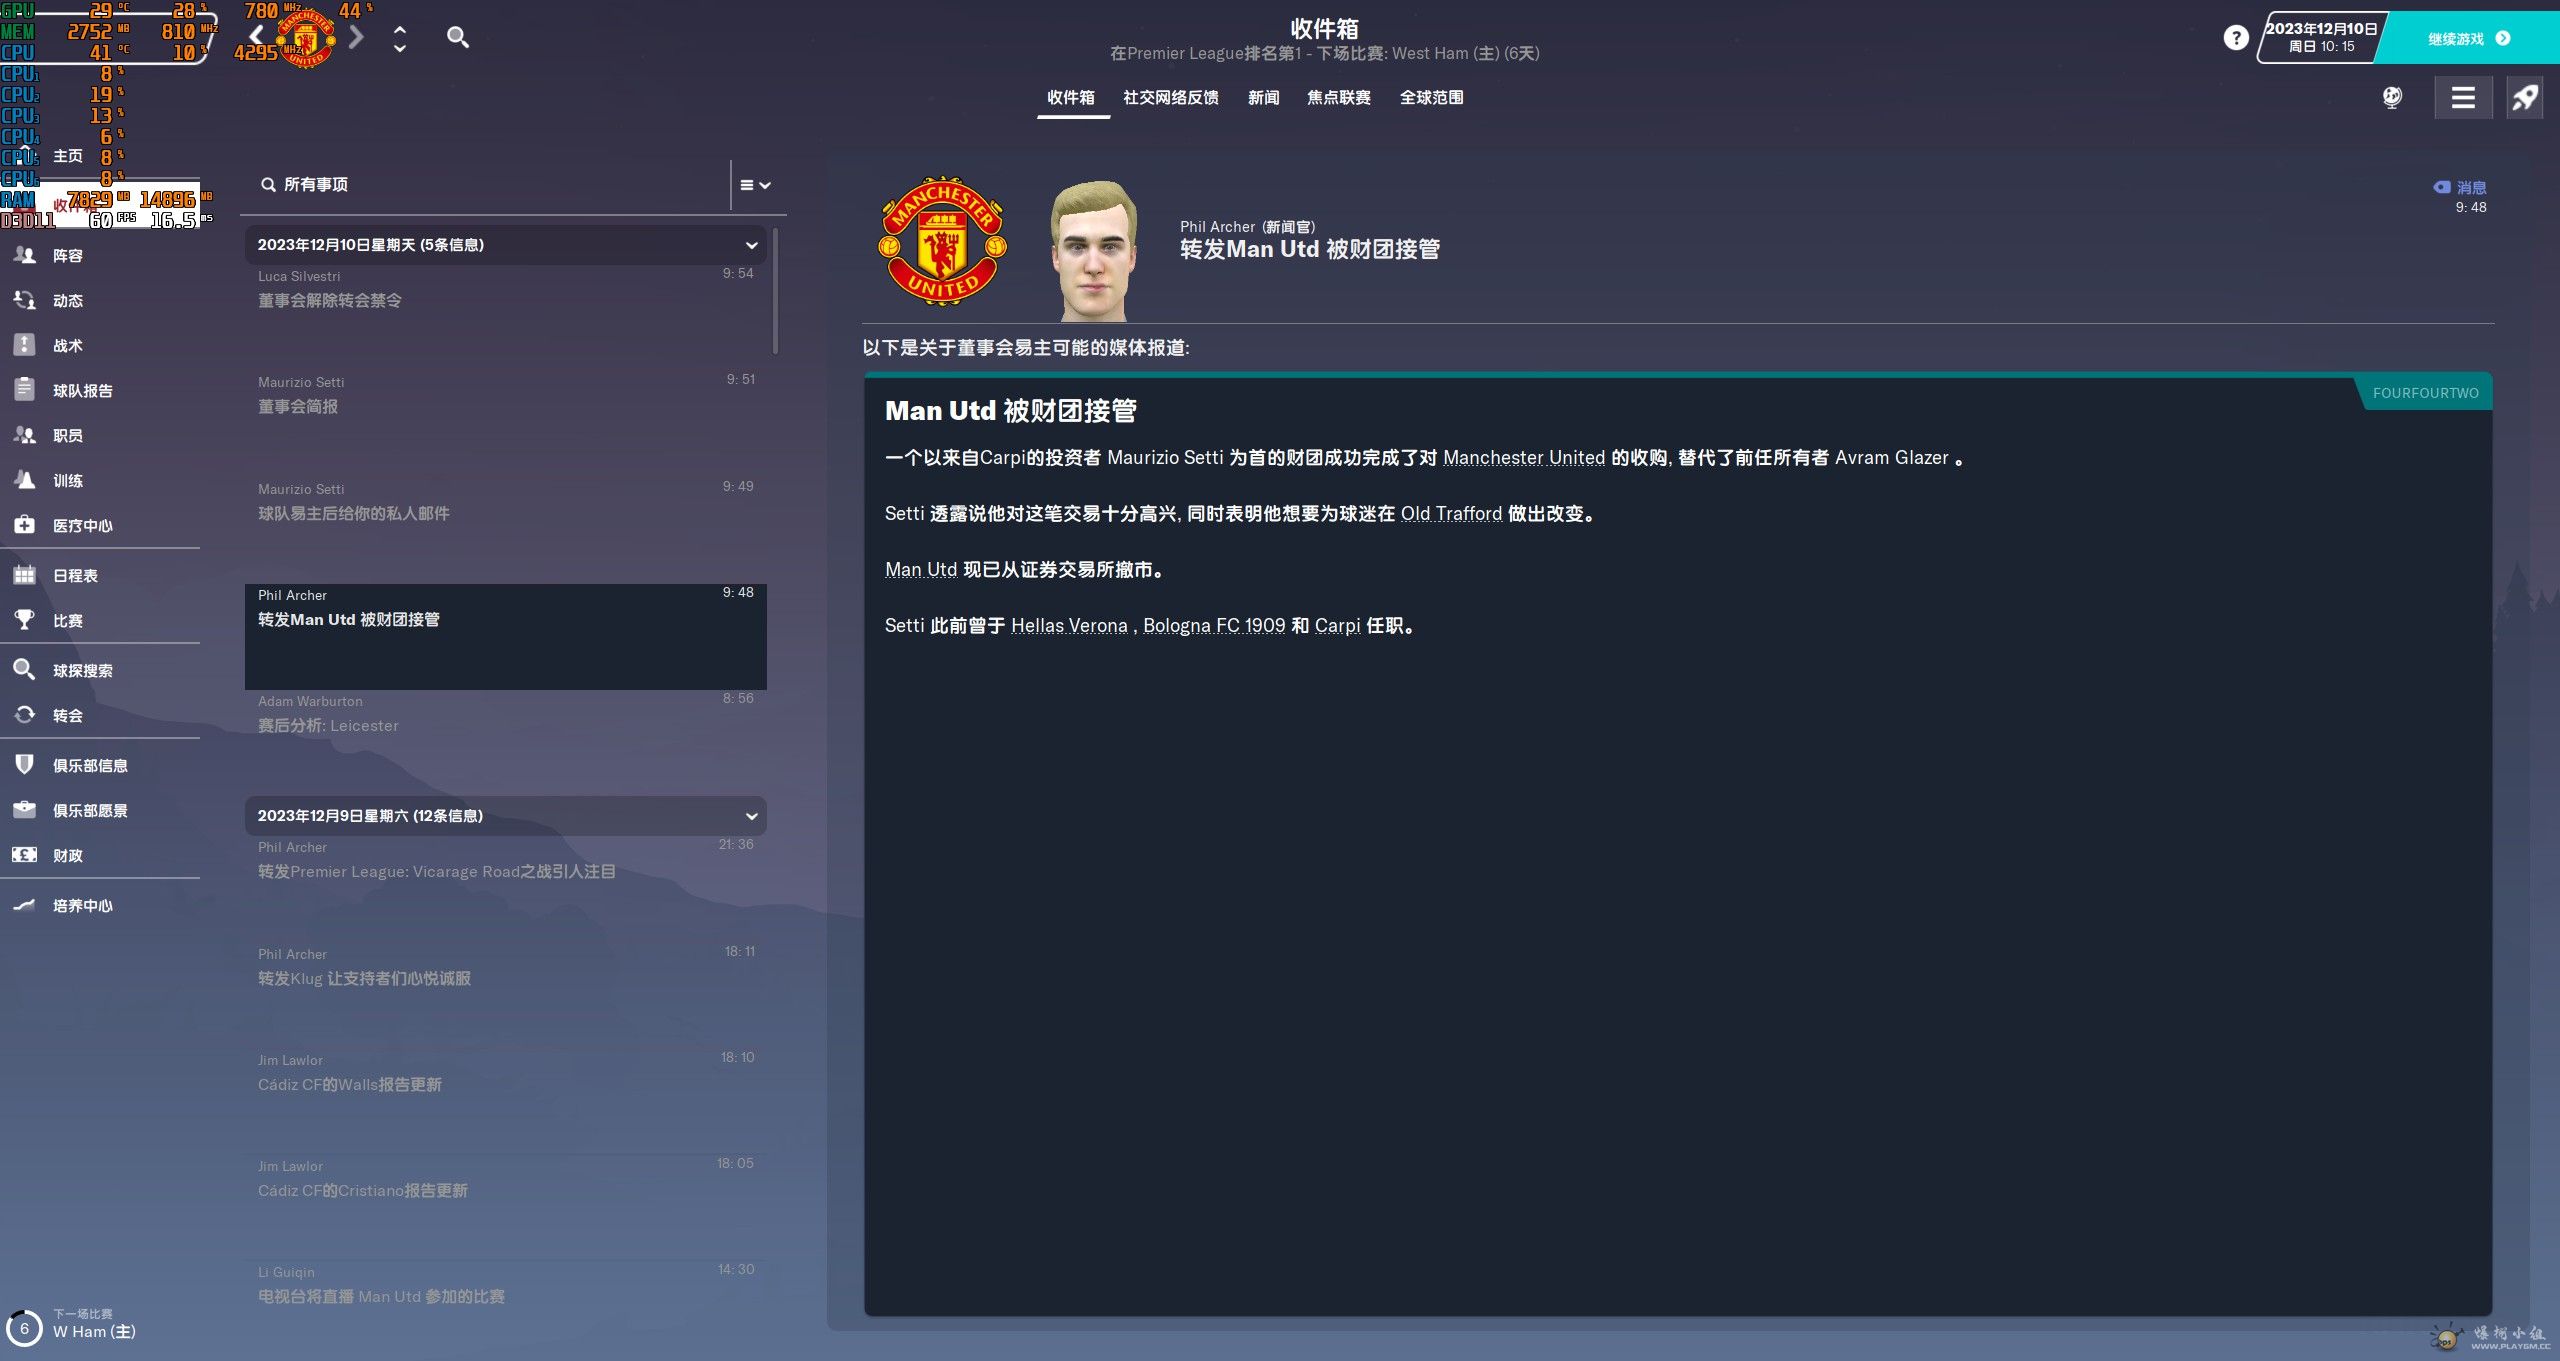Screen dimensions: 2560x1361
Task: Click the 所有事项 inbox search field
Action: (x=490, y=185)
